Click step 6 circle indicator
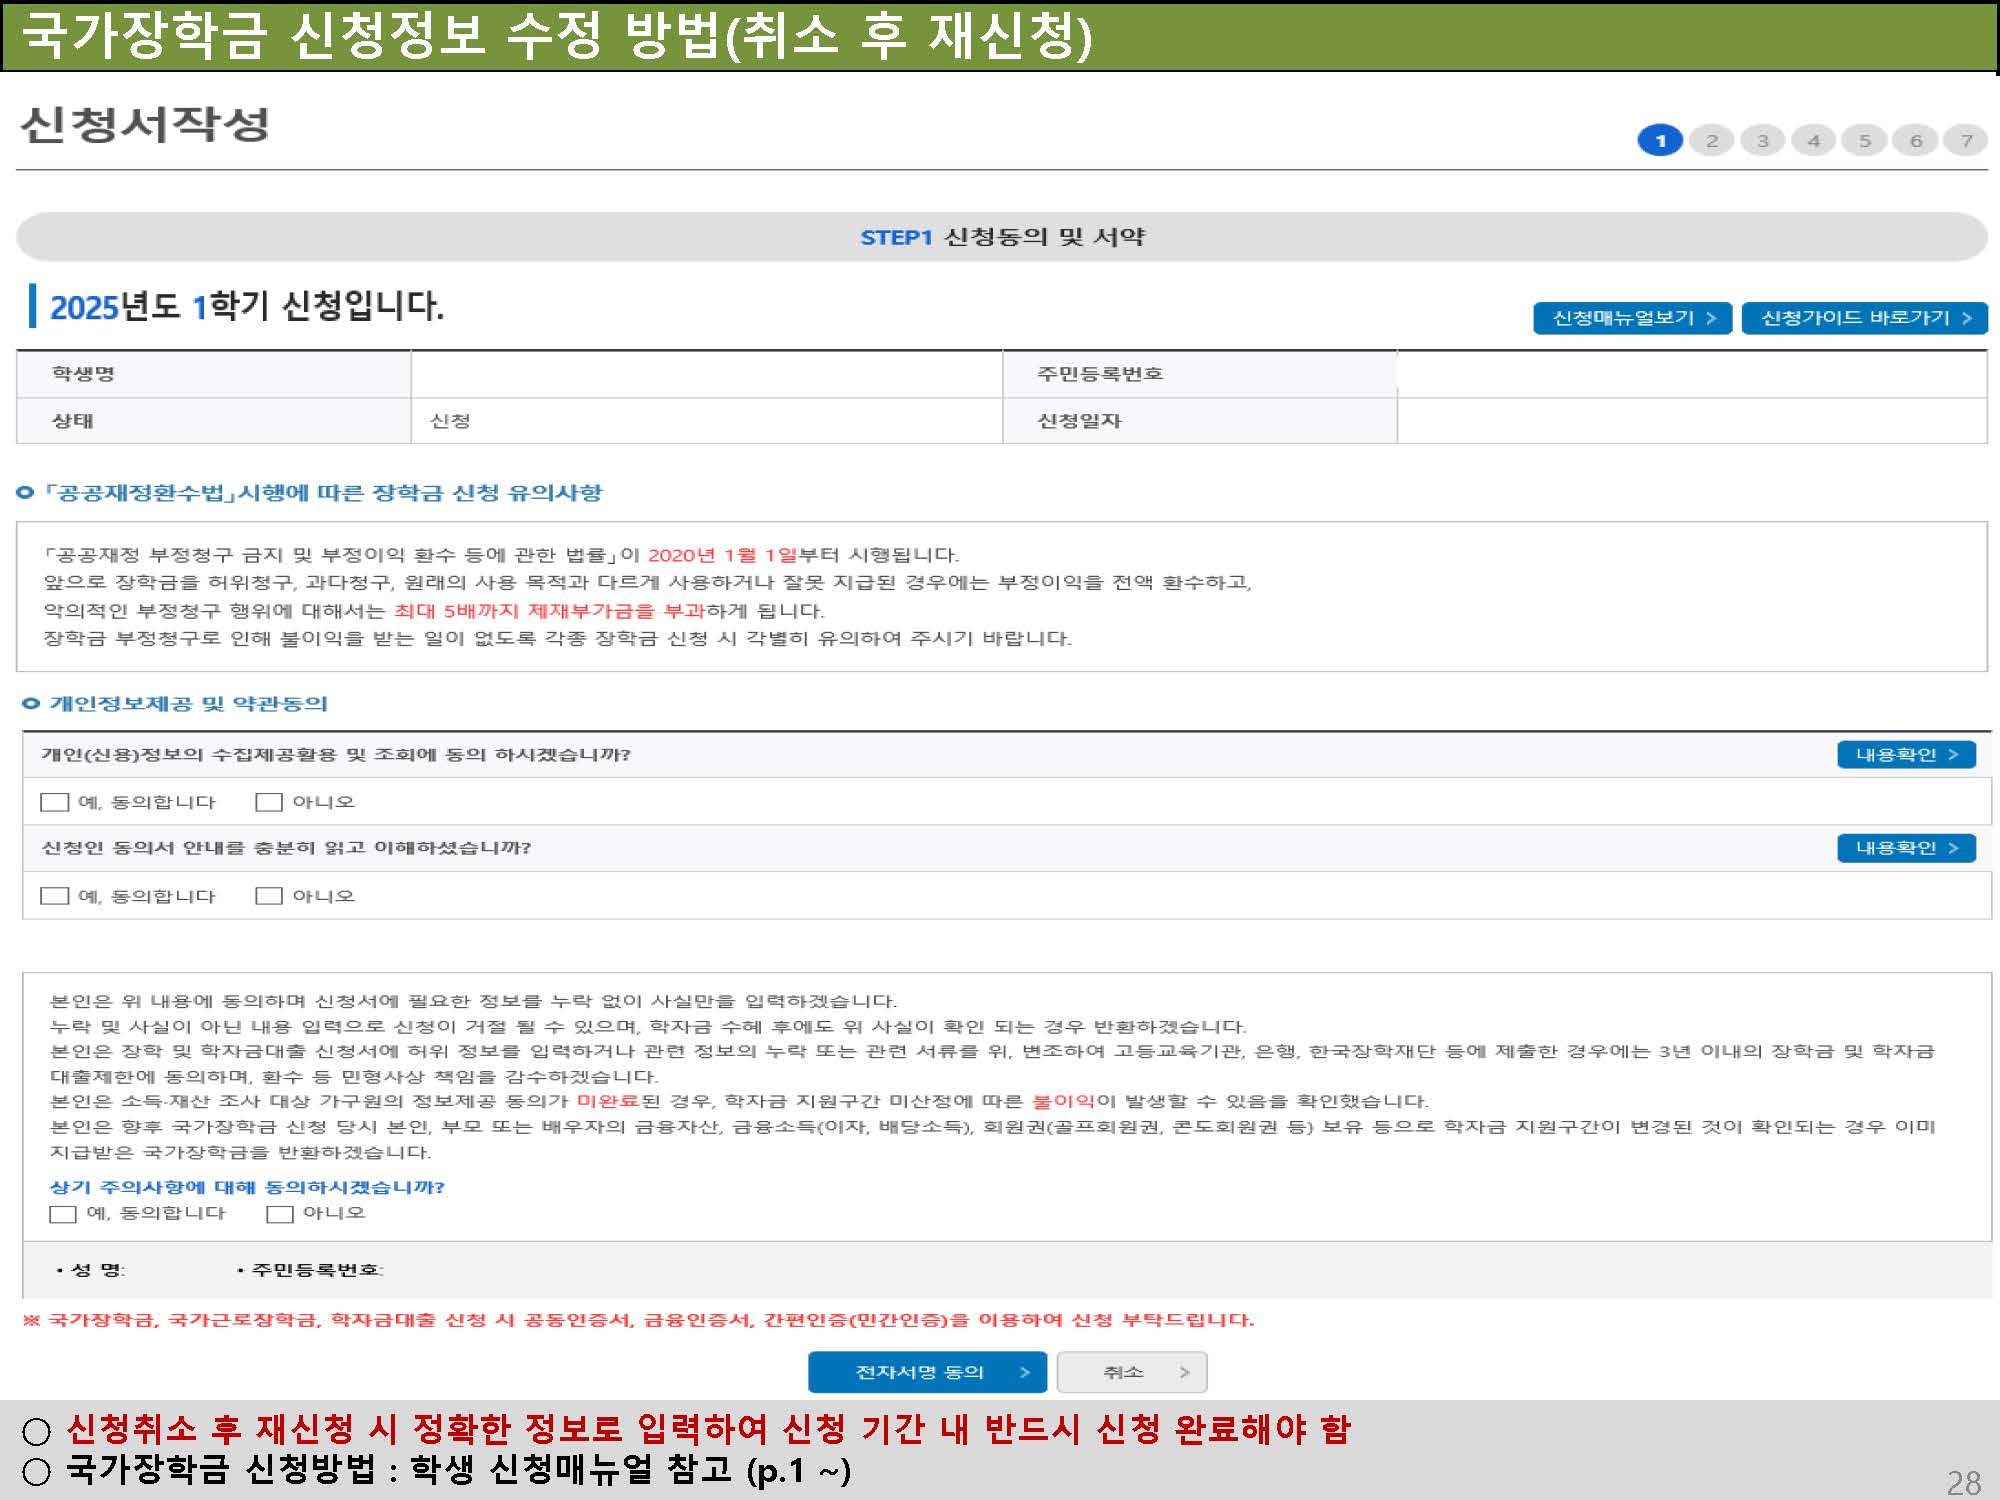The width and height of the screenshot is (2000, 1500). 1915,140
